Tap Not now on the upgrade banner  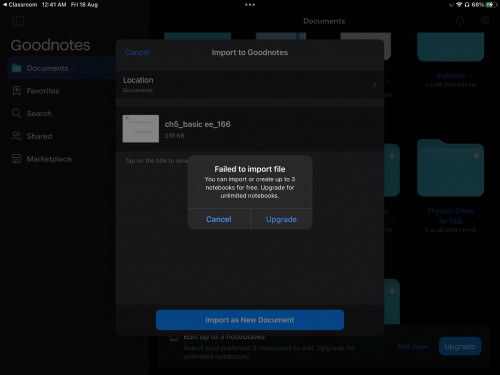(x=413, y=347)
